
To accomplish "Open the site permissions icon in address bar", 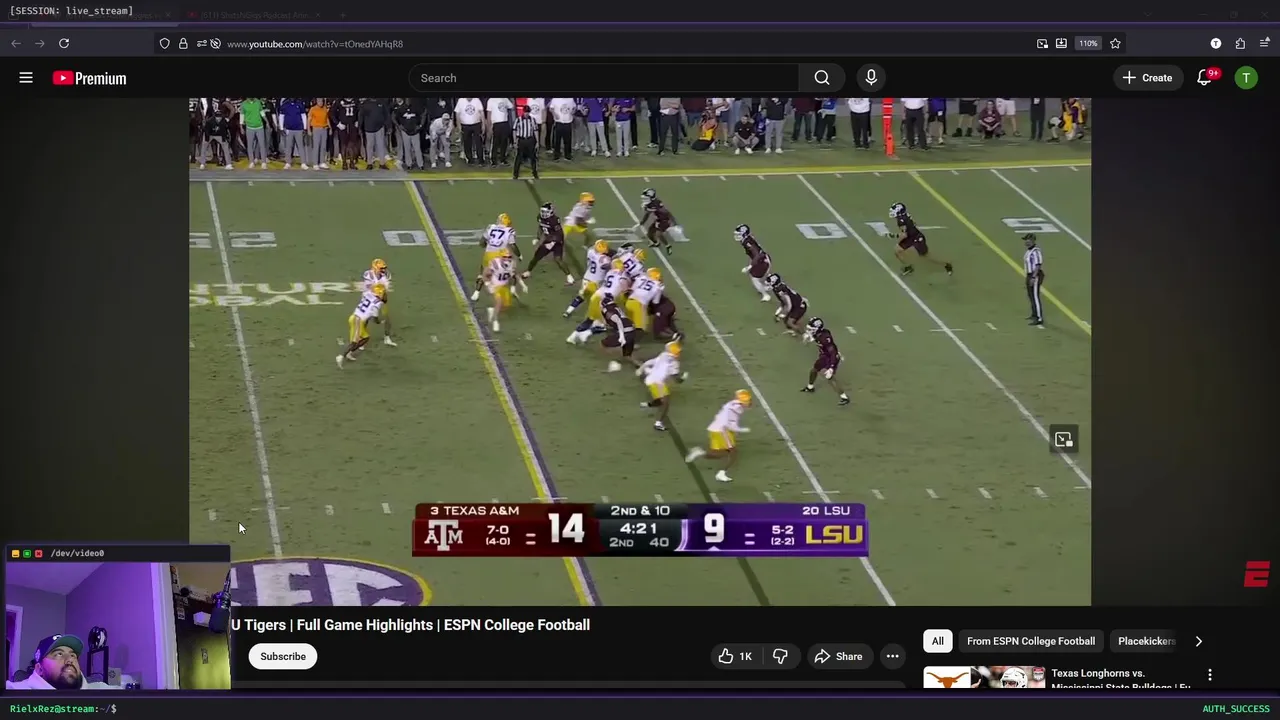I will pos(201,44).
